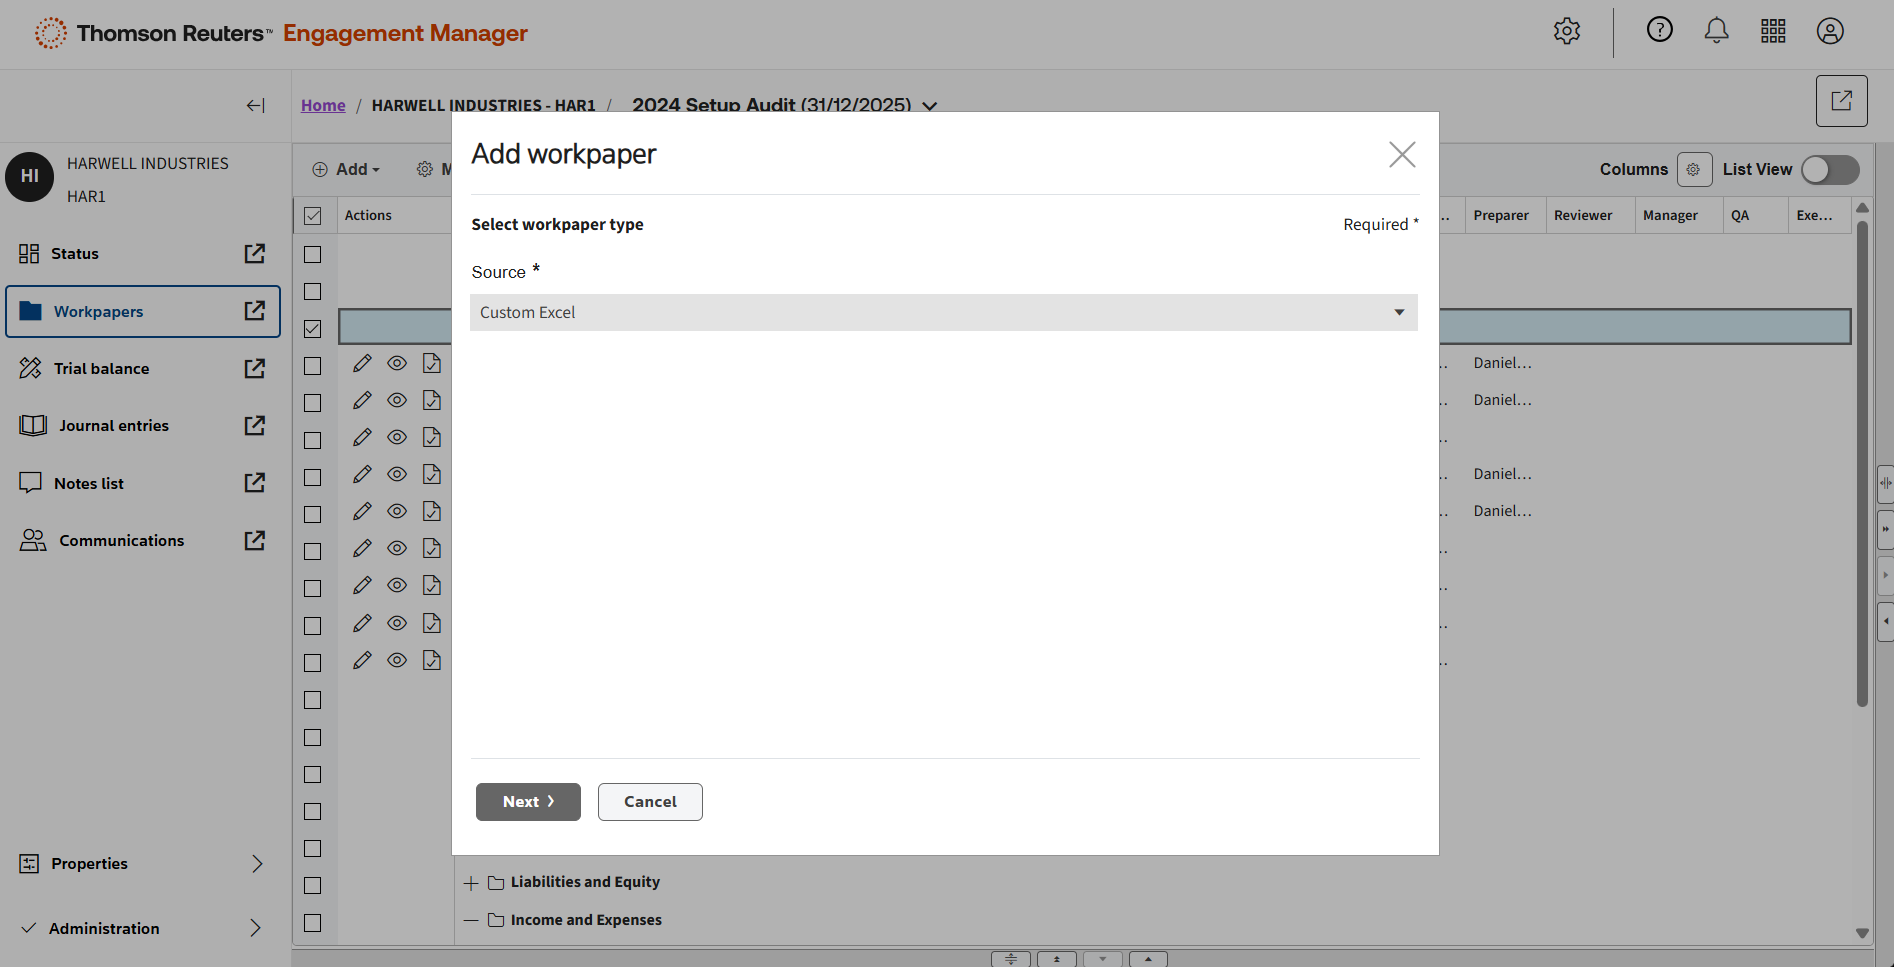The height and width of the screenshot is (967, 1894).
Task: Open Trial balance in new window icon
Action: click(255, 369)
